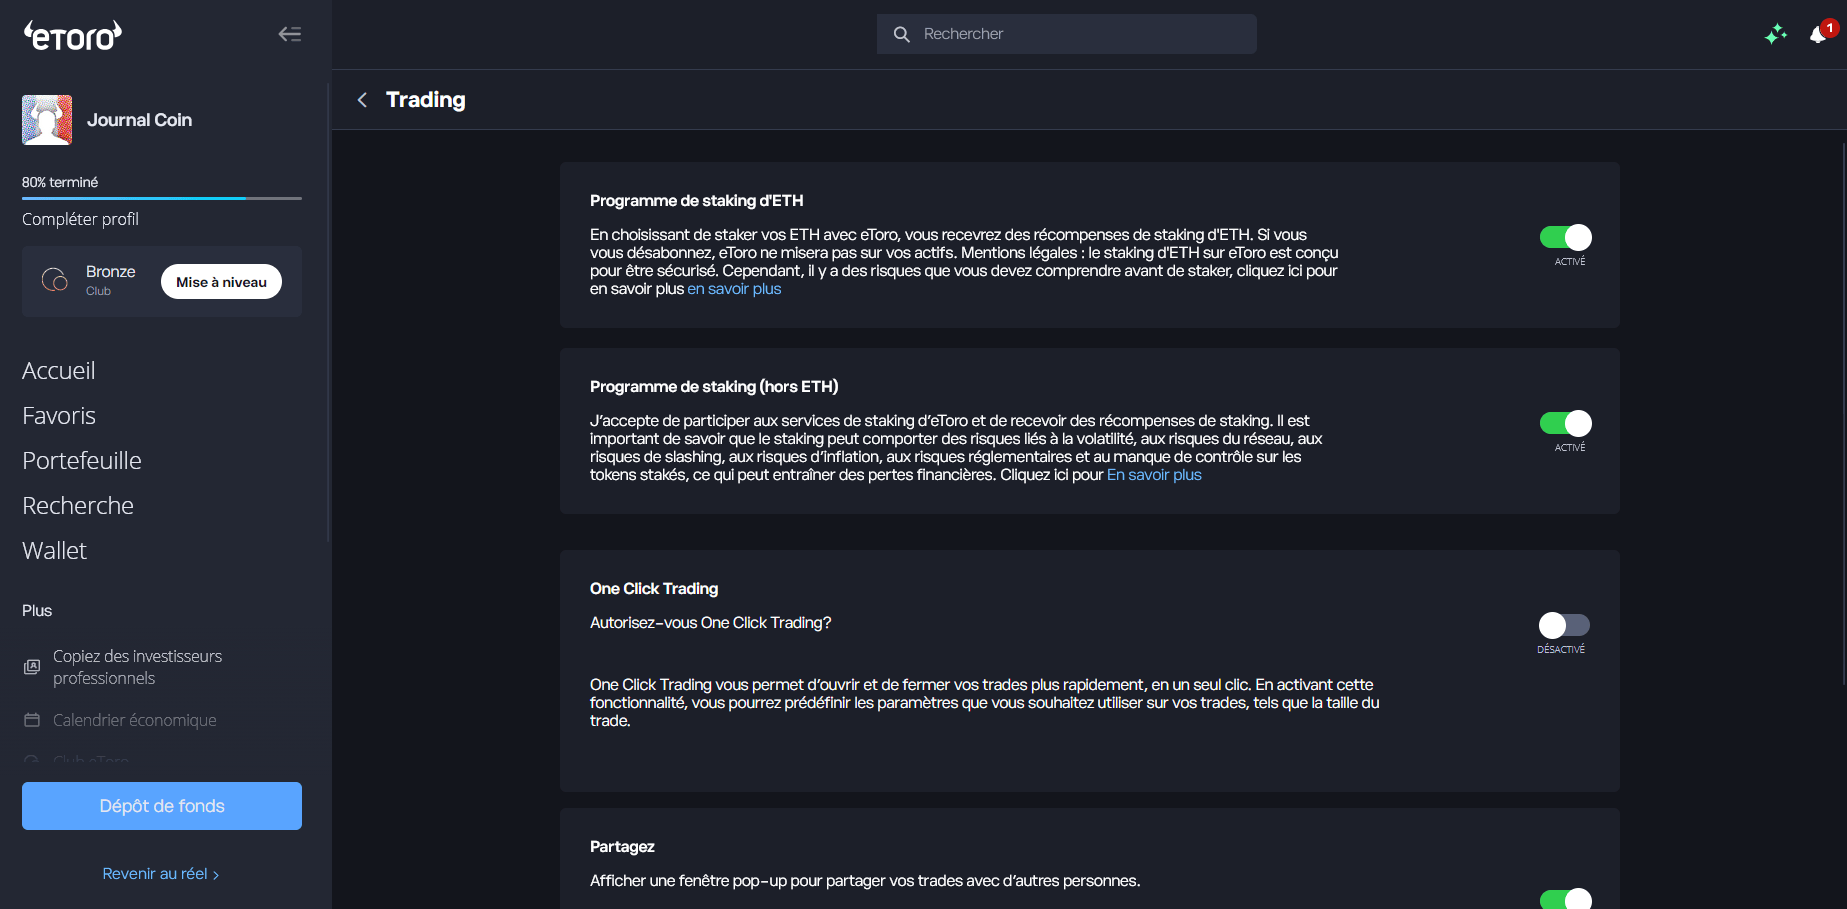Screen dimensions: 1847x909
Task: Disable the Programme de staking d'ETH toggle
Action: (1564, 238)
